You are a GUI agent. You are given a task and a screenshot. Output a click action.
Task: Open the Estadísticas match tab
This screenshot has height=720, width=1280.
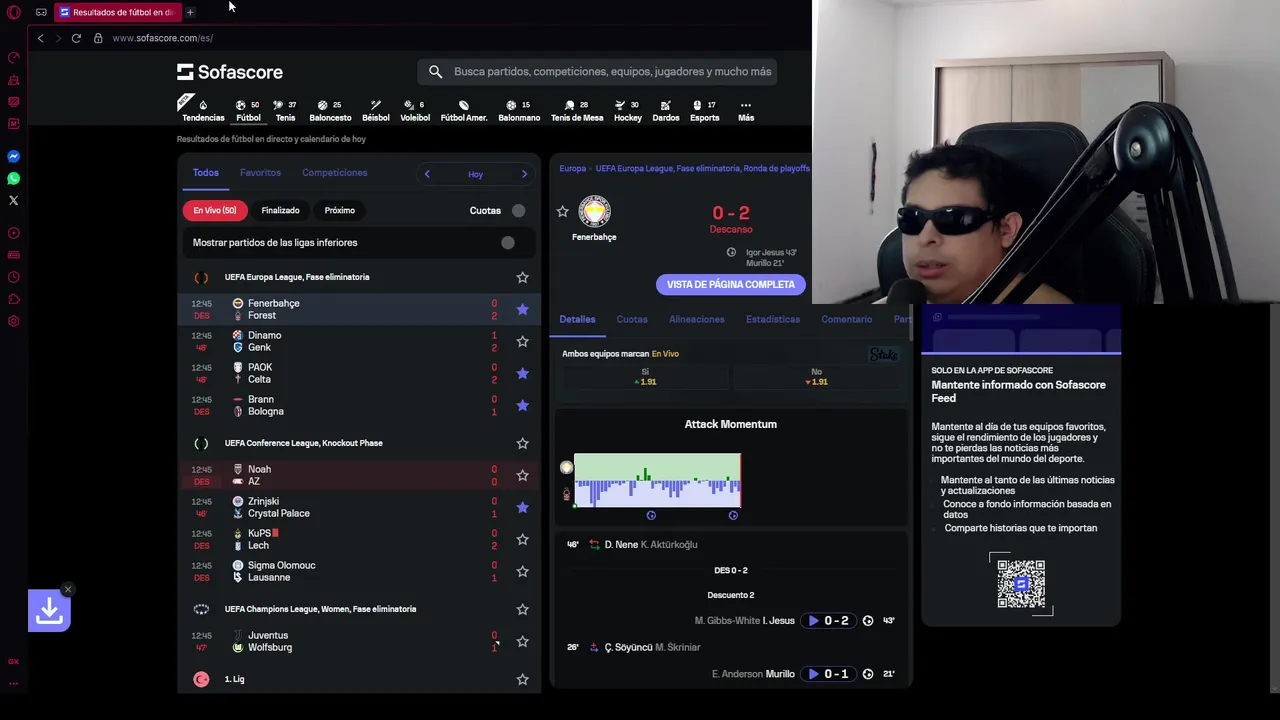(x=773, y=319)
